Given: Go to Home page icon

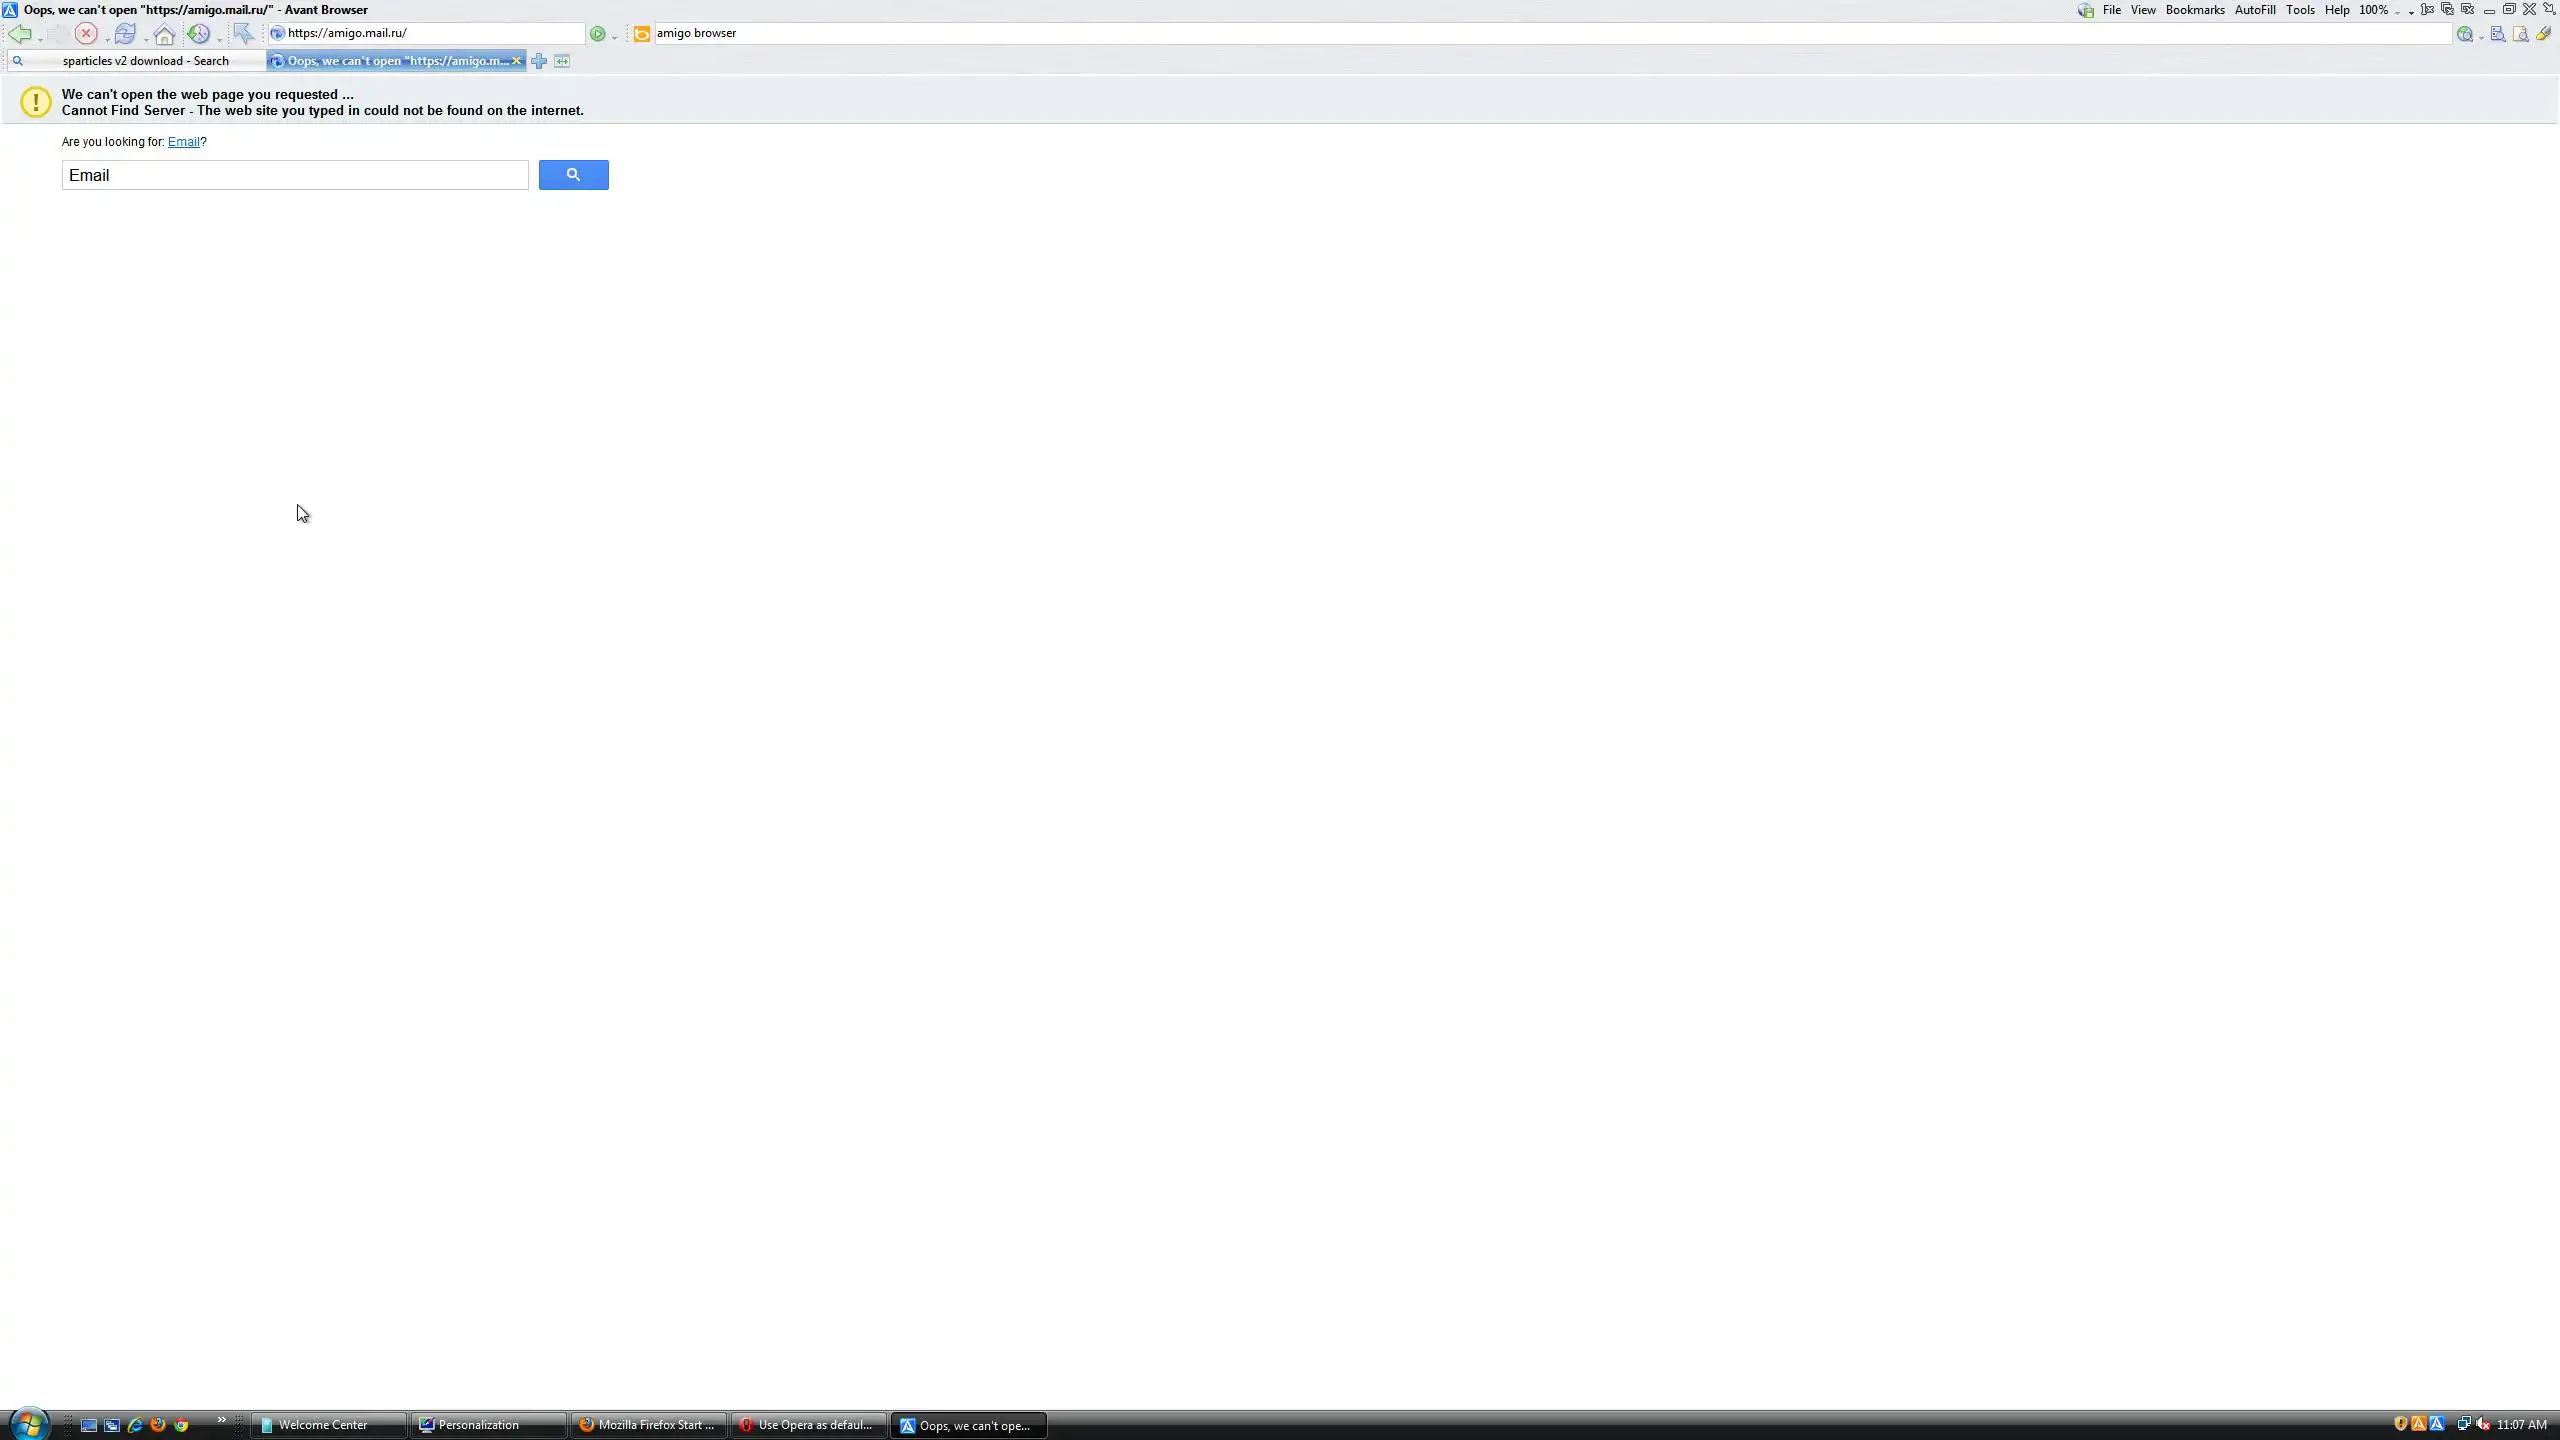Looking at the screenshot, I should 164,34.
